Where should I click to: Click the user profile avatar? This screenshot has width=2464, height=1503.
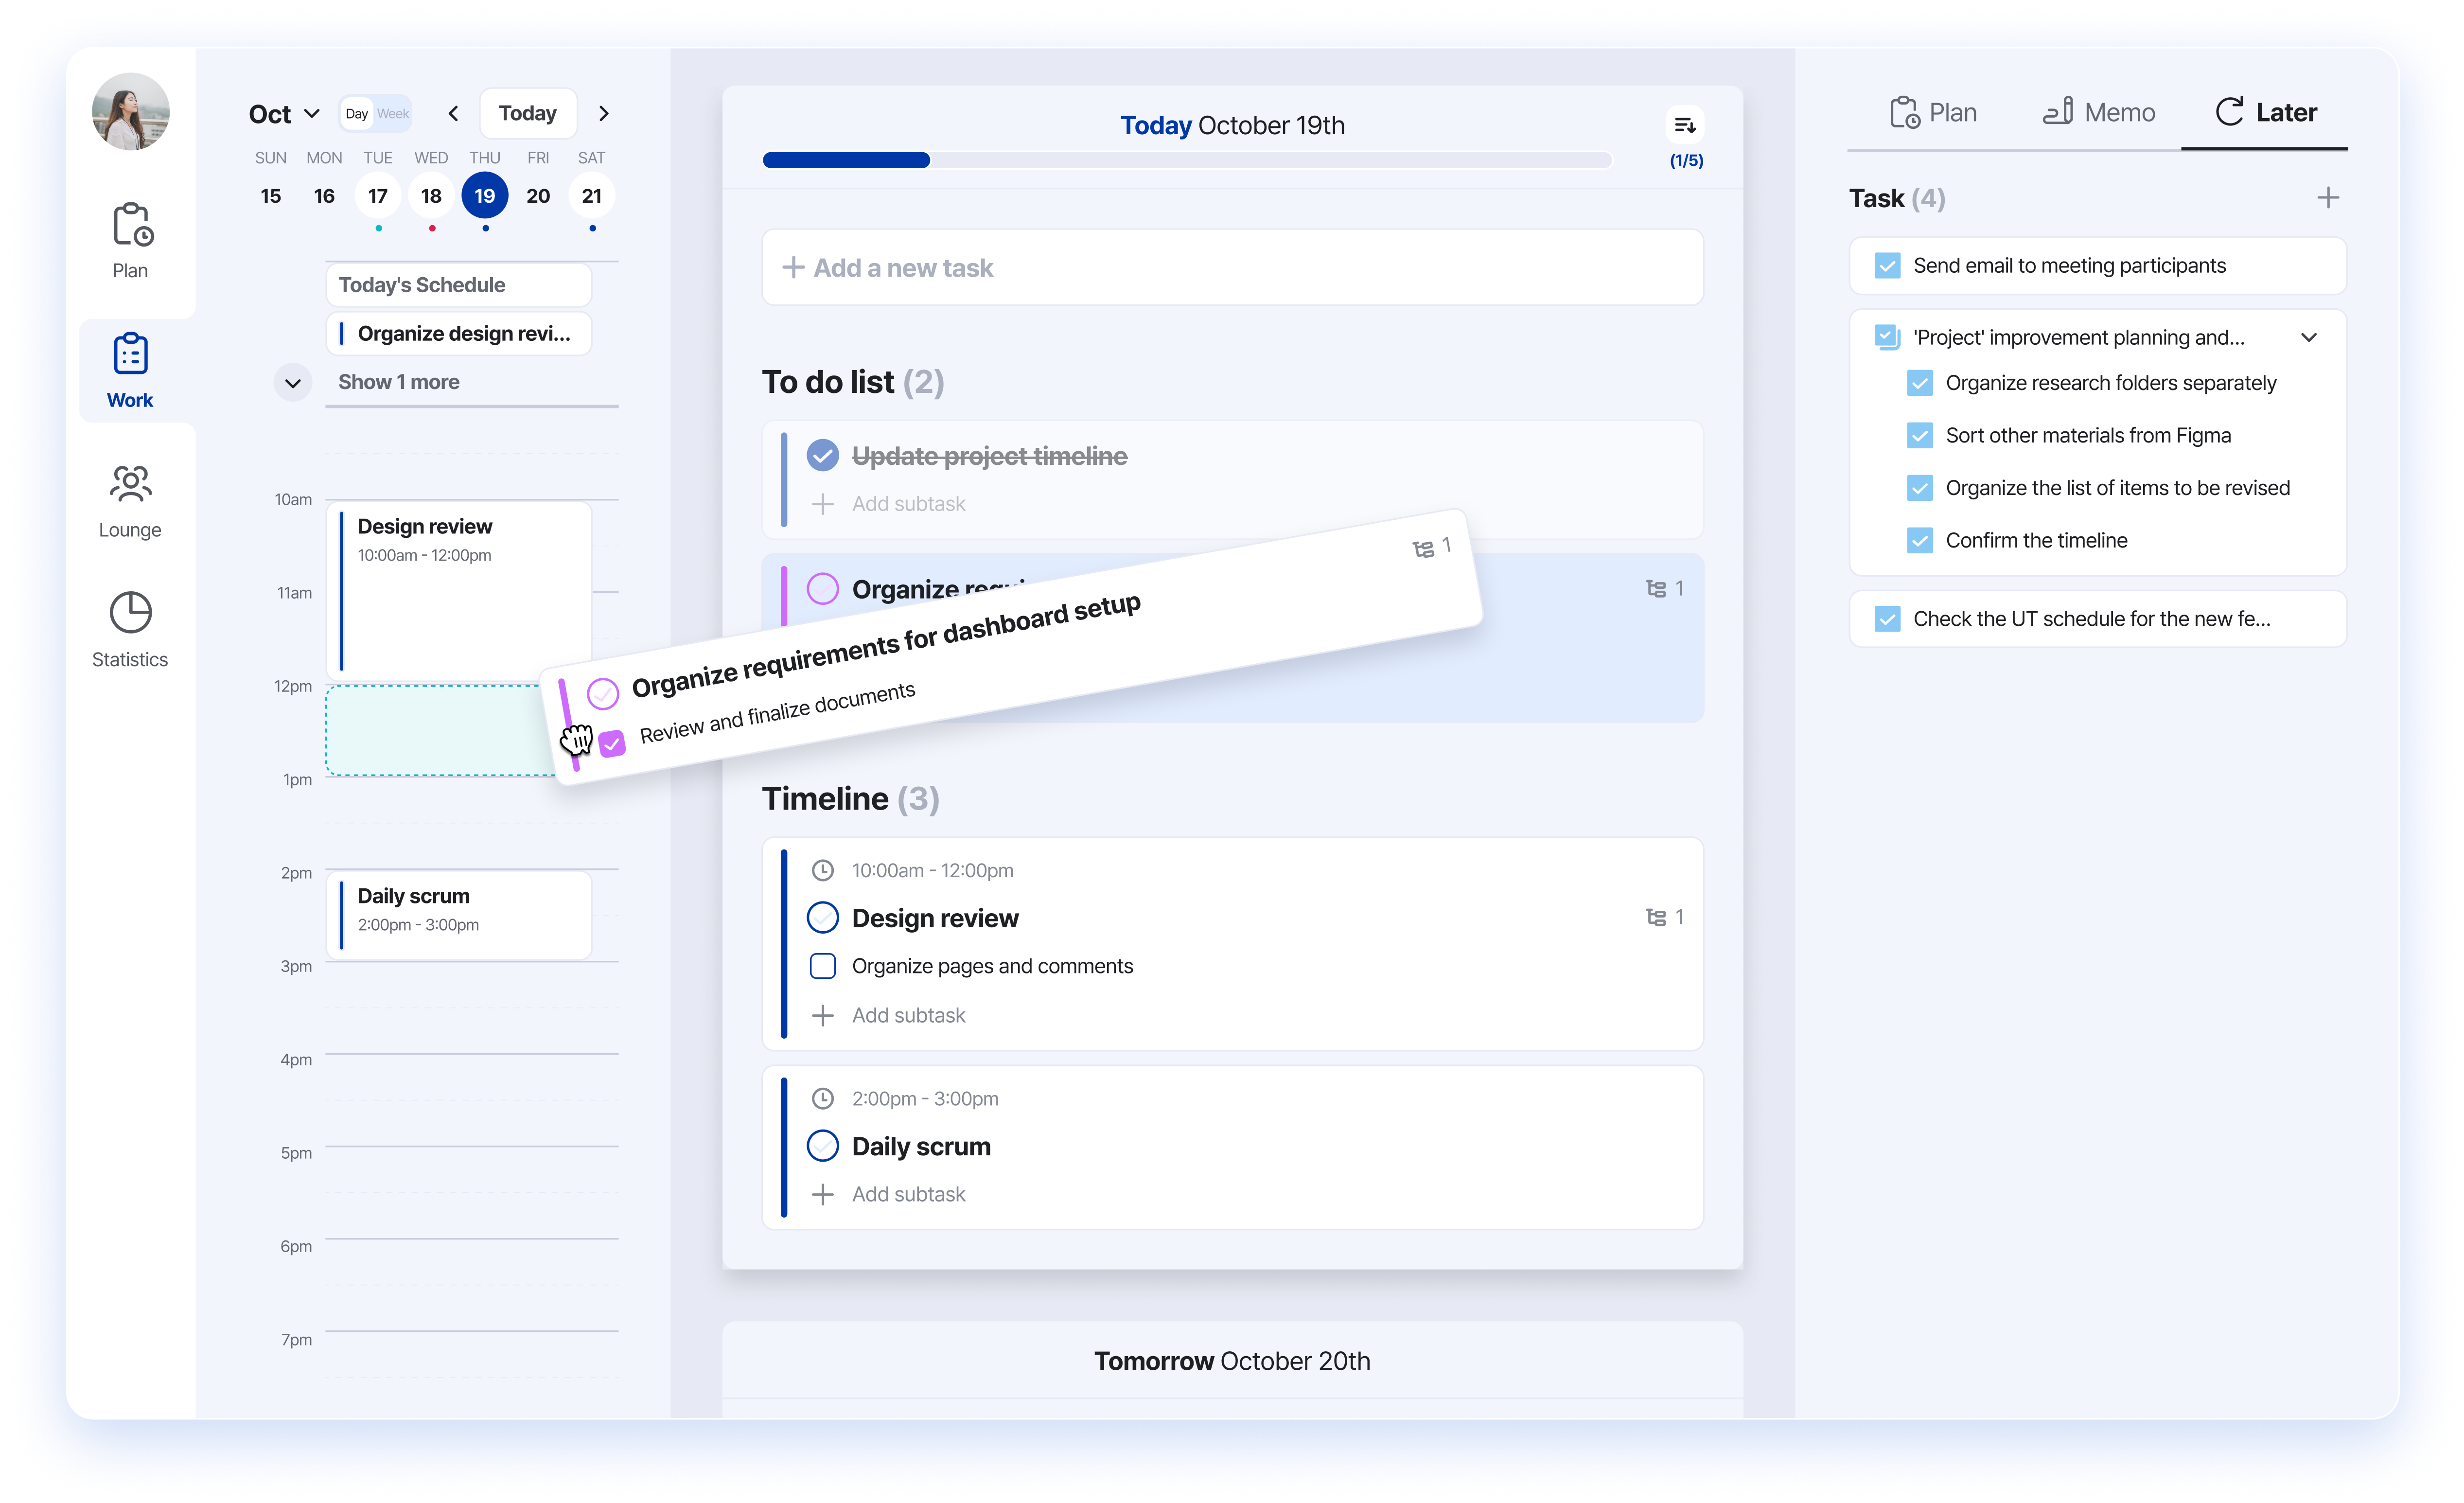coord(130,111)
